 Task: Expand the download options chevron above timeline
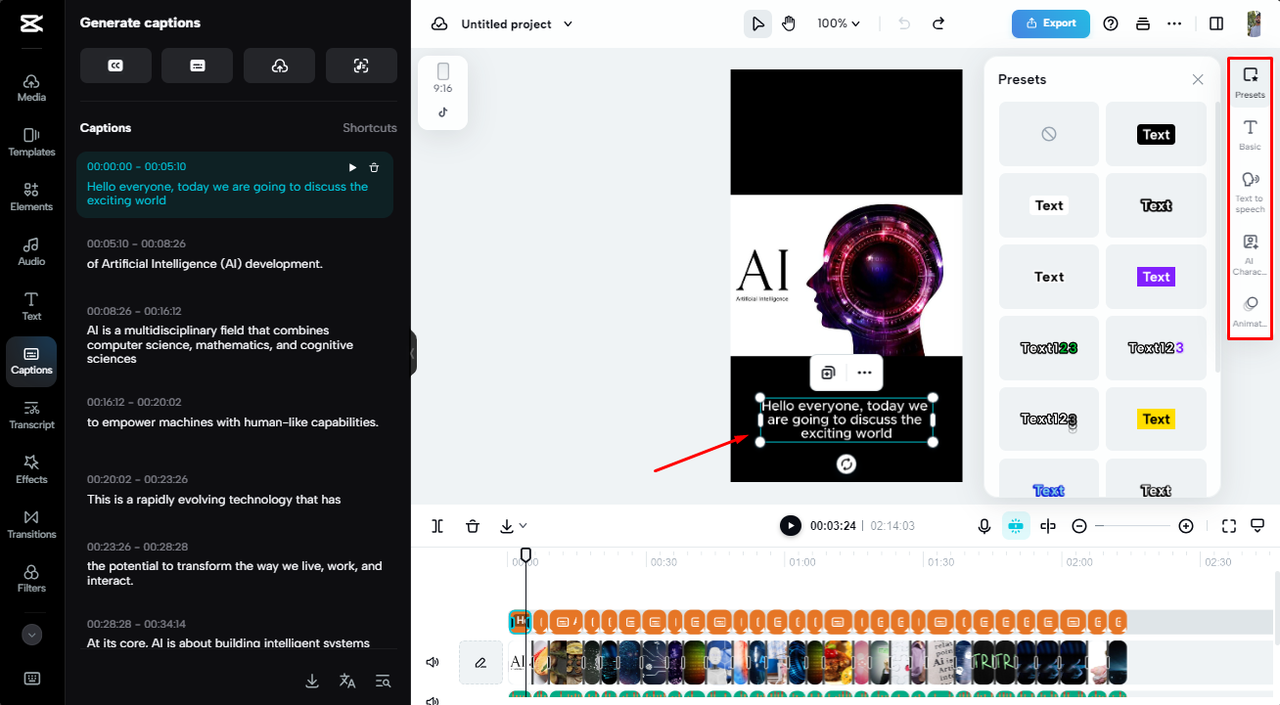tap(522, 525)
